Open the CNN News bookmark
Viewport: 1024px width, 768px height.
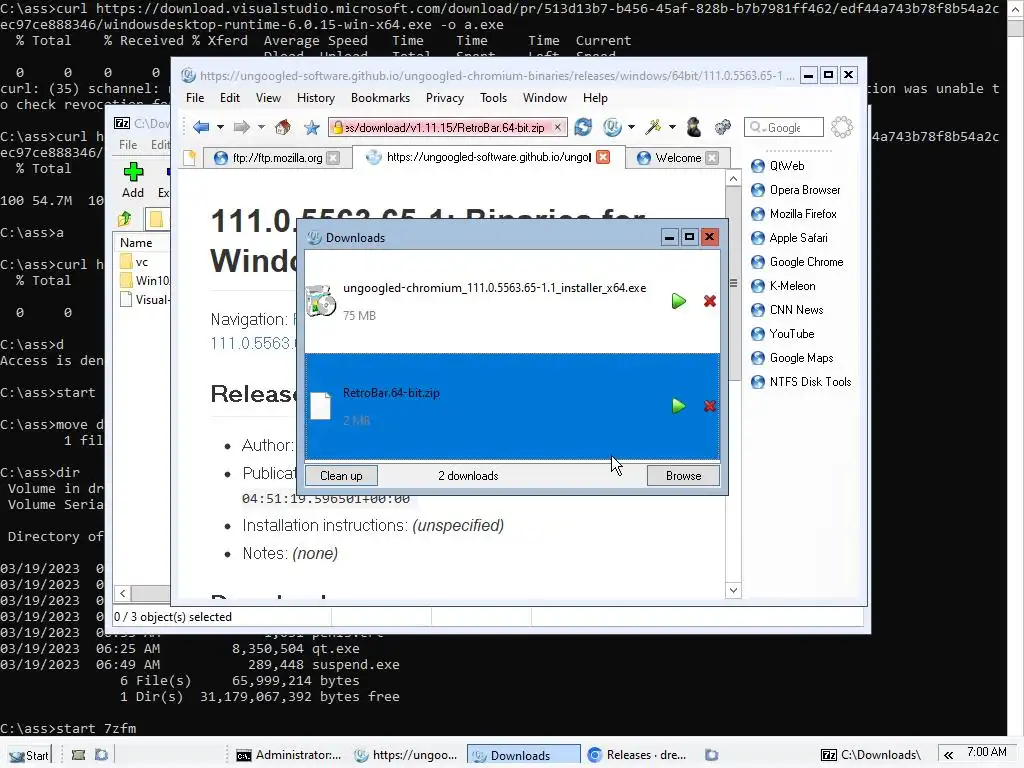(x=796, y=310)
